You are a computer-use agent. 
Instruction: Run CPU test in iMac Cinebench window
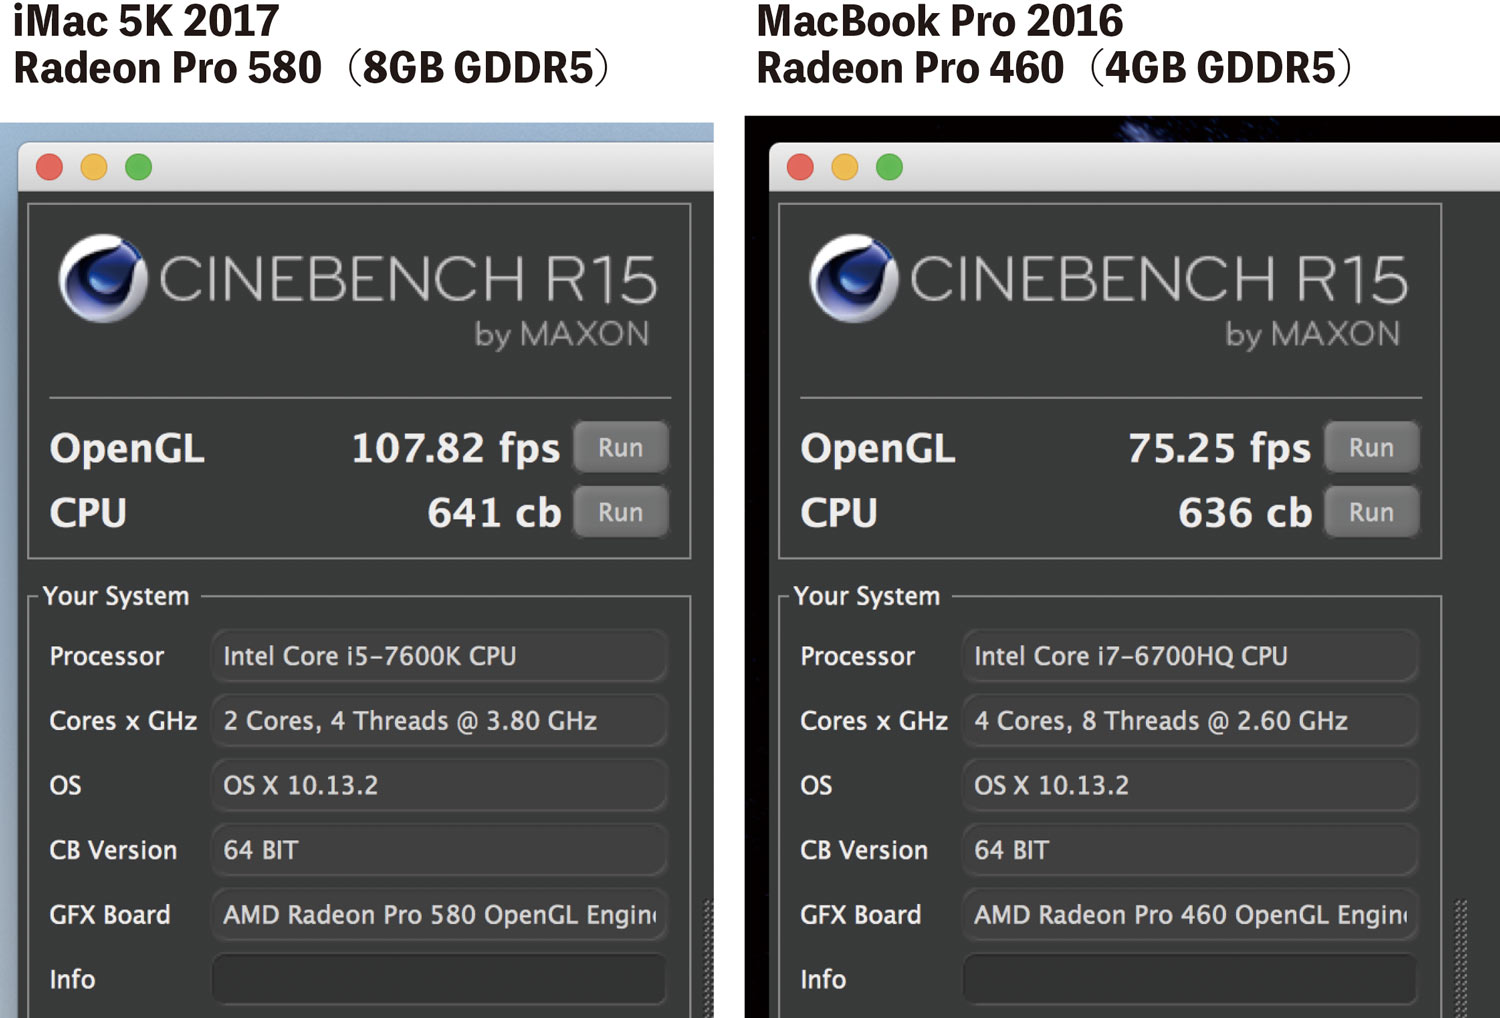pos(621,512)
